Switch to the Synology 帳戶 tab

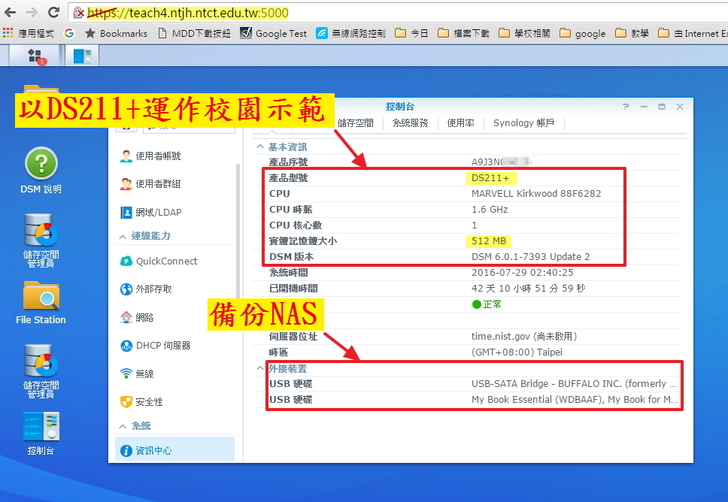pyautogui.click(x=524, y=123)
